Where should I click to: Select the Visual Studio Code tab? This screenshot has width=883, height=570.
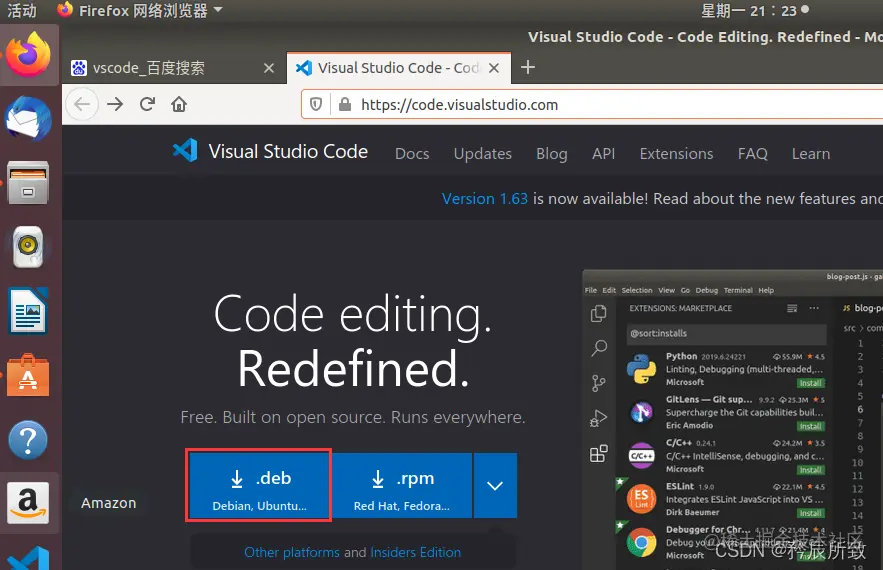click(399, 68)
